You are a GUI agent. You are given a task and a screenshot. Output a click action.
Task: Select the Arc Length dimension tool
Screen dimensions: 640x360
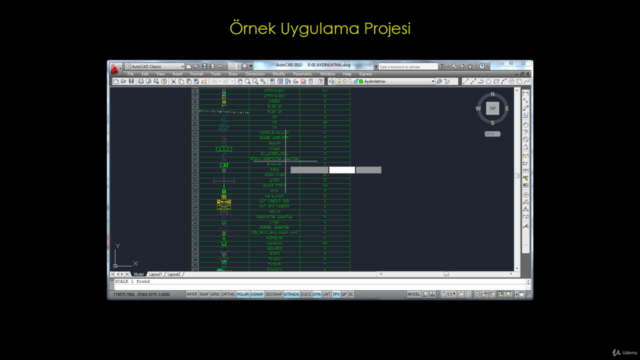click(526, 108)
